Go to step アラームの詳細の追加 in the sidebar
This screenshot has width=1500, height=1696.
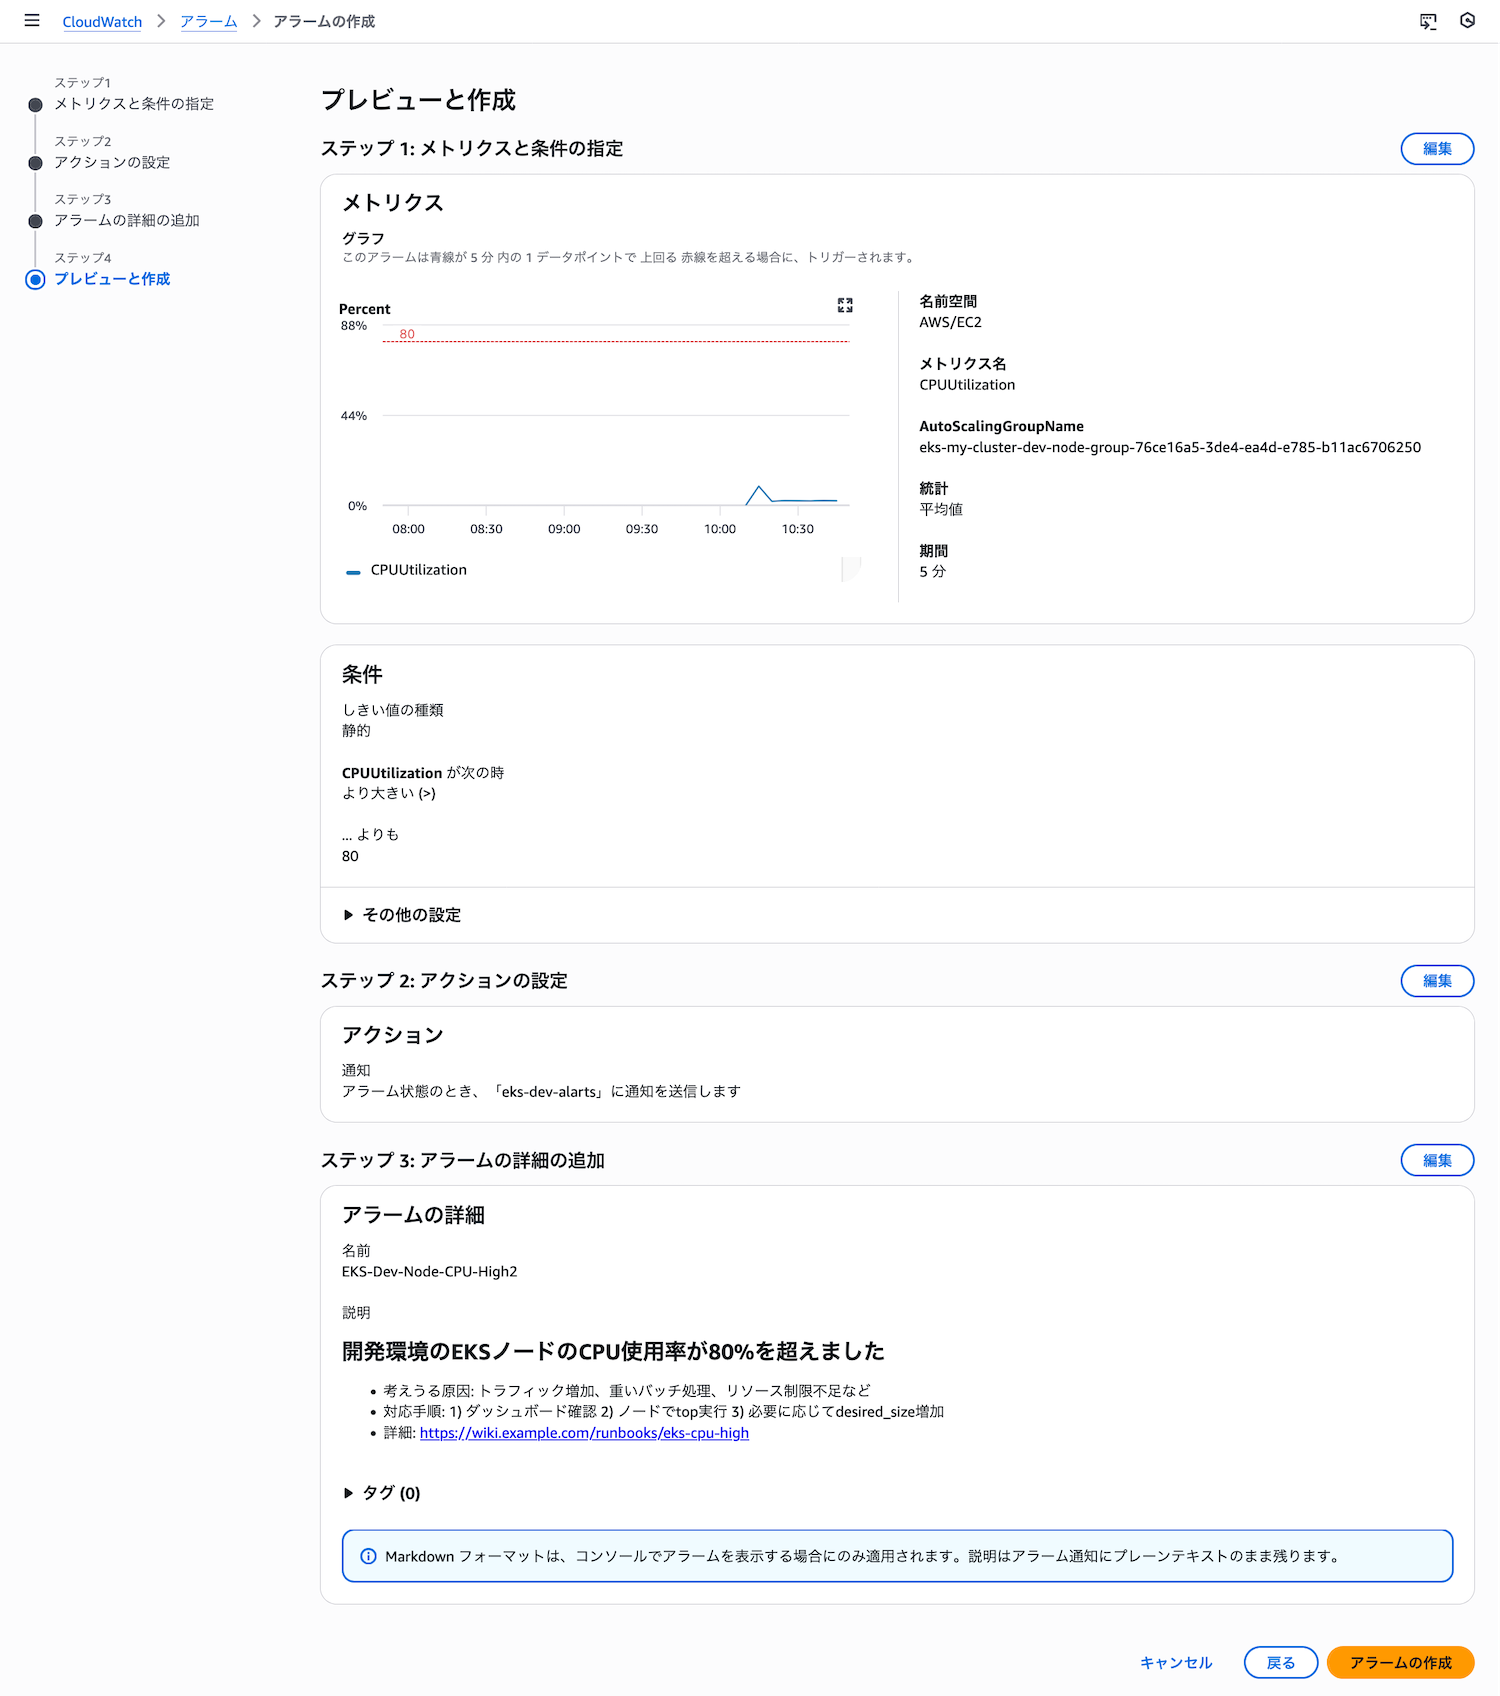click(x=127, y=220)
